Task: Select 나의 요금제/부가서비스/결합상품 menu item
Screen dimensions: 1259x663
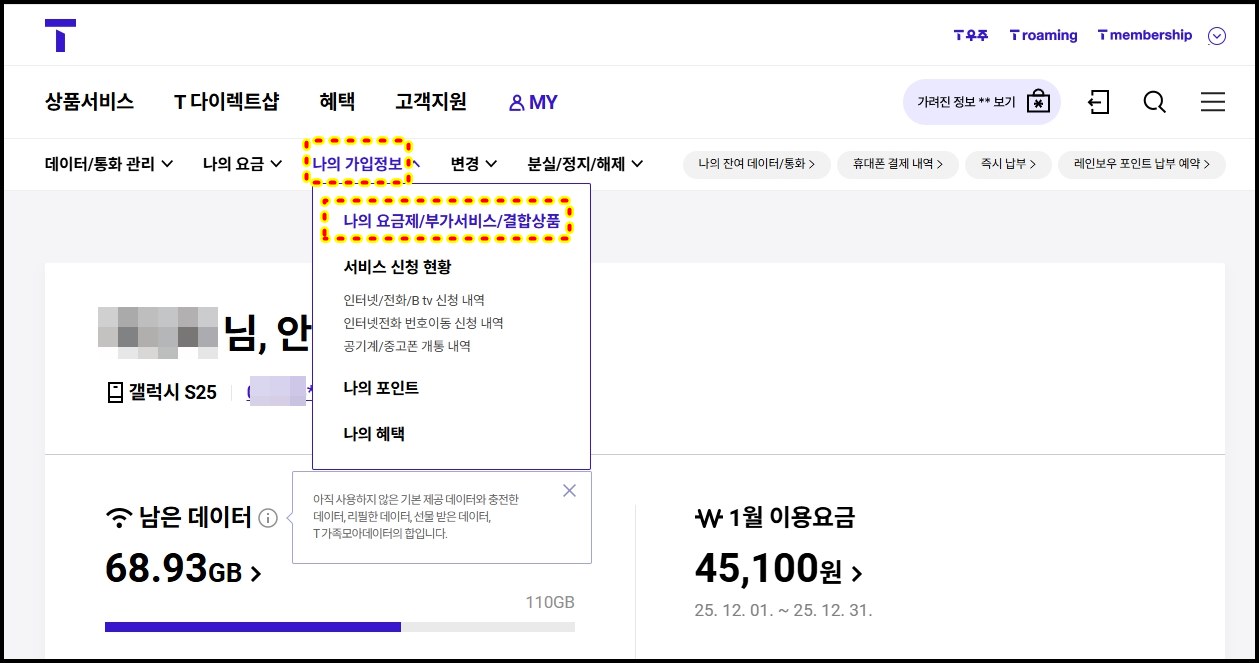Action: pos(451,221)
